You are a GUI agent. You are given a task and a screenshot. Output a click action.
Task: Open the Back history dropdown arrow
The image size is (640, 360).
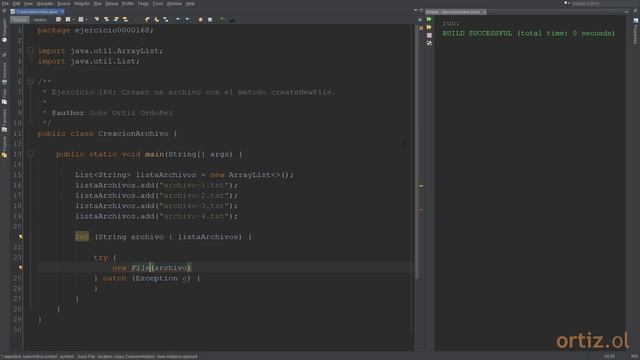[x=73, y=20]
